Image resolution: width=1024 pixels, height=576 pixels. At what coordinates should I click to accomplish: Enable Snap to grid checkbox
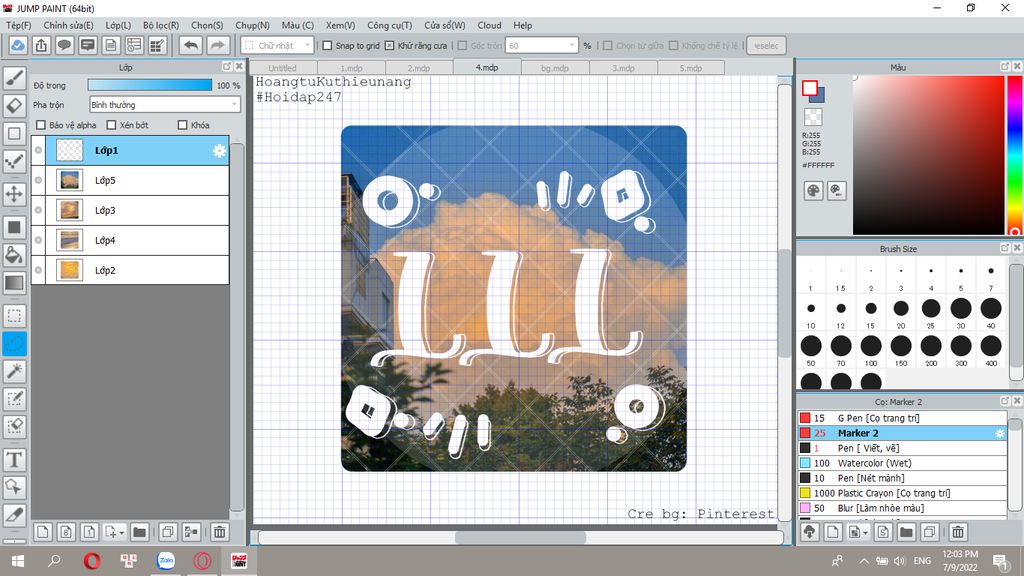tap(327, 46)
